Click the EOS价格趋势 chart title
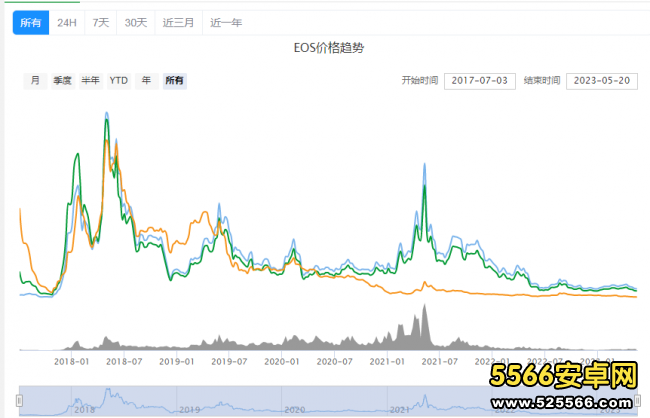 (x=329, y=48)
